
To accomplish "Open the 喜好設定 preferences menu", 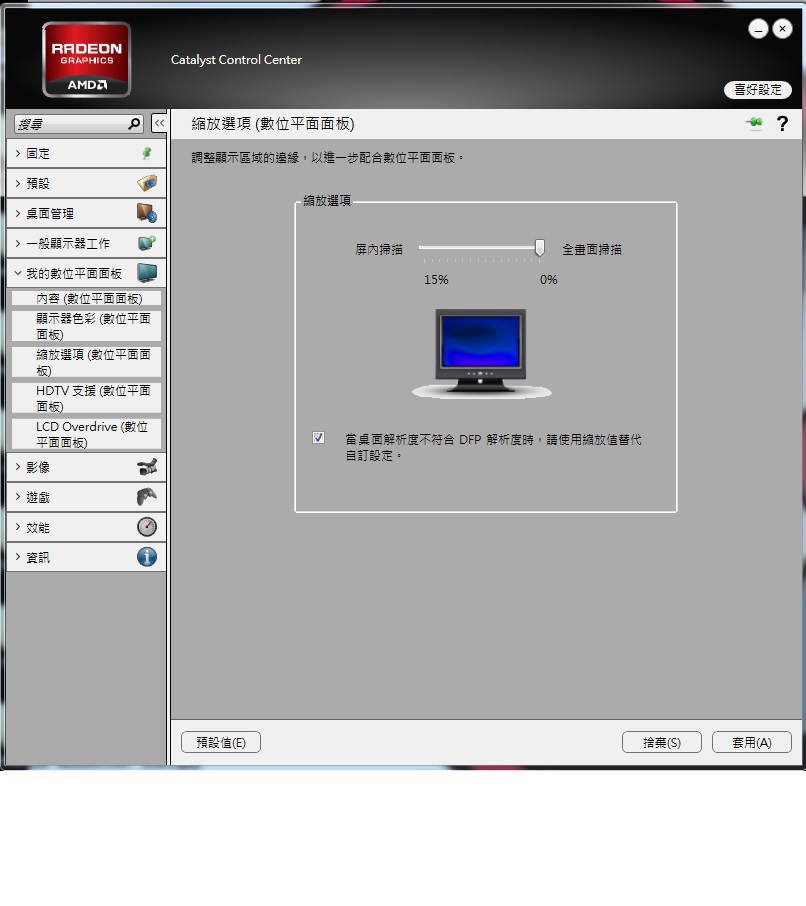I will pyautogui.click(x=757, y=90).
